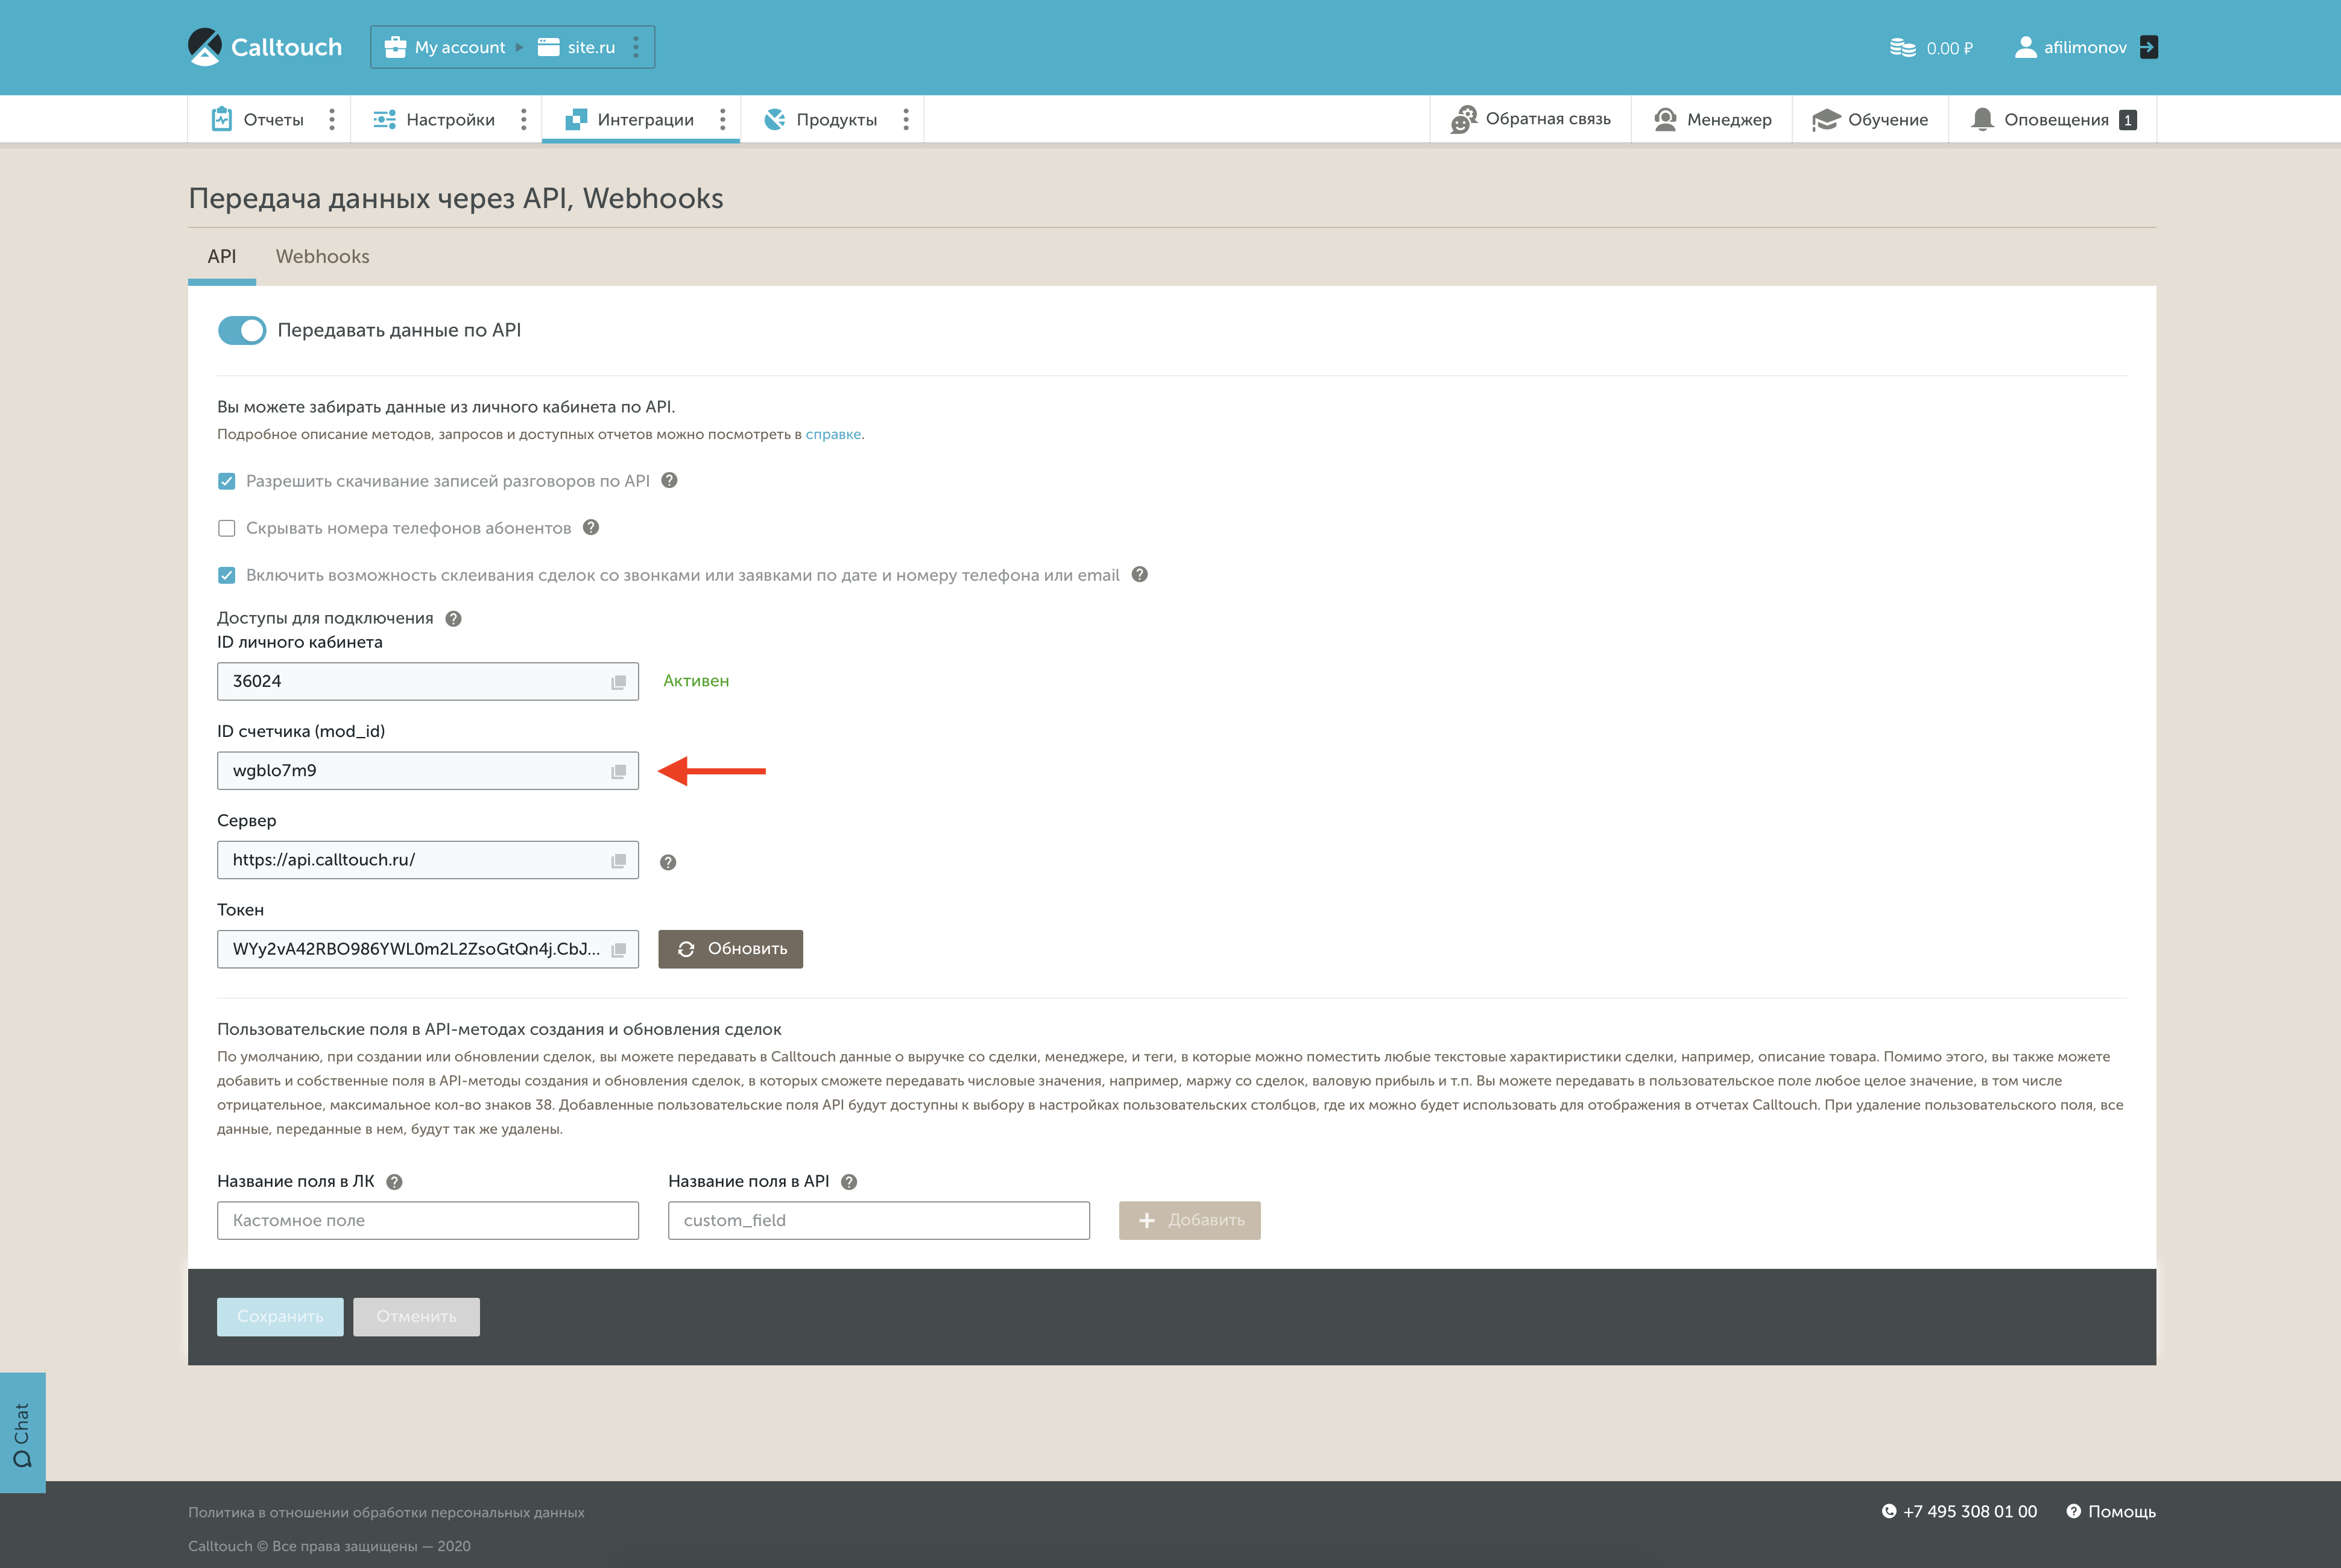The image size is (2341, 1568).
Task: Switch to the Webhooks tab
Action: click(322, 256)
